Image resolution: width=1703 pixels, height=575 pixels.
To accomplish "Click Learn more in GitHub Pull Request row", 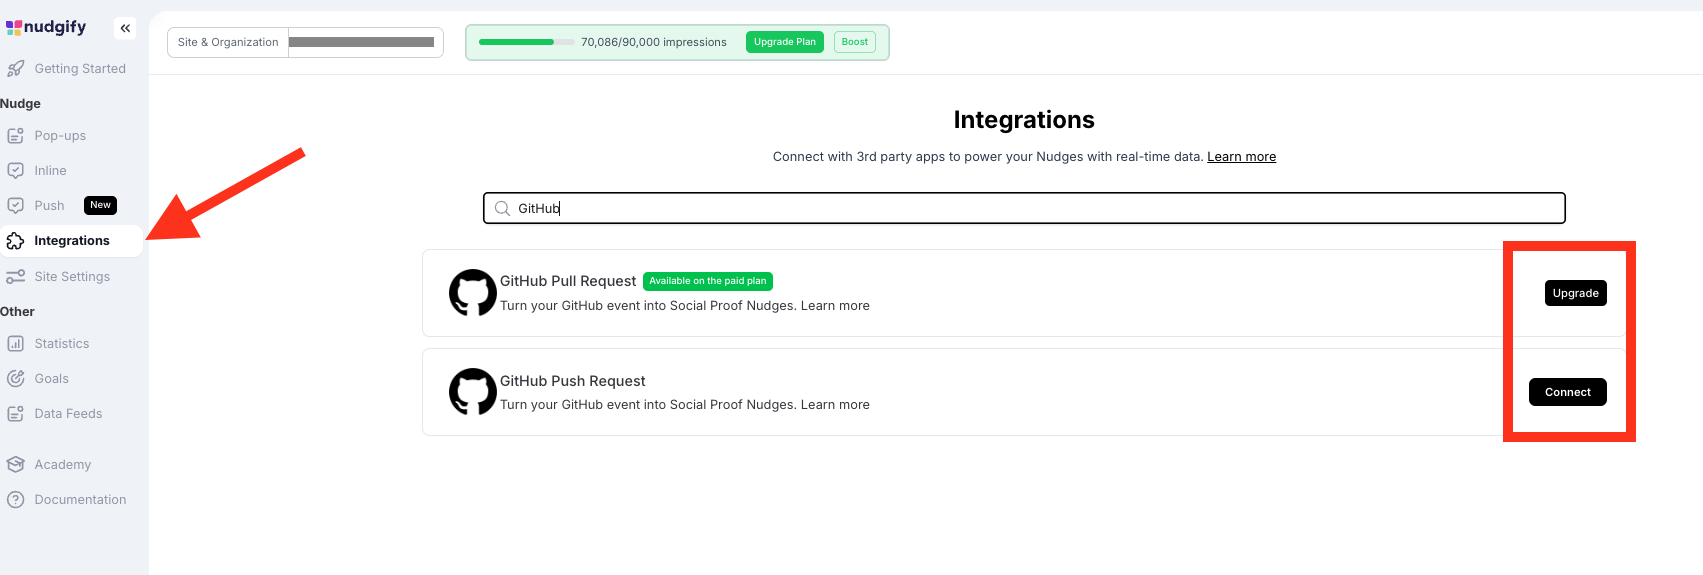I will (835, 306).
